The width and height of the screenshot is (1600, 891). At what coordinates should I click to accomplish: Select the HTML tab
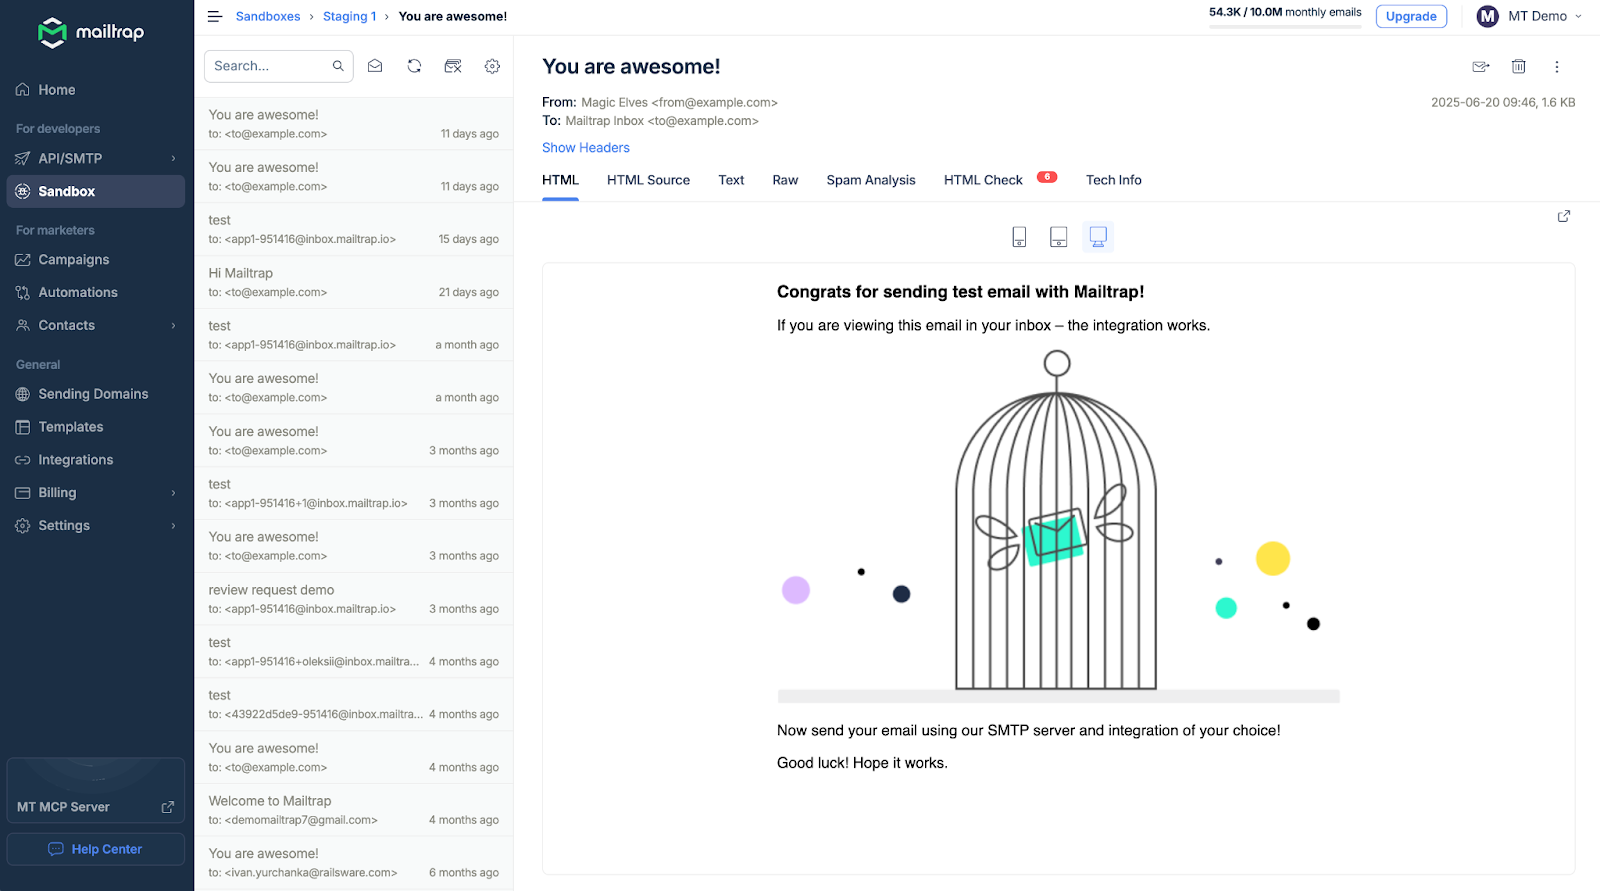(560, 180)
